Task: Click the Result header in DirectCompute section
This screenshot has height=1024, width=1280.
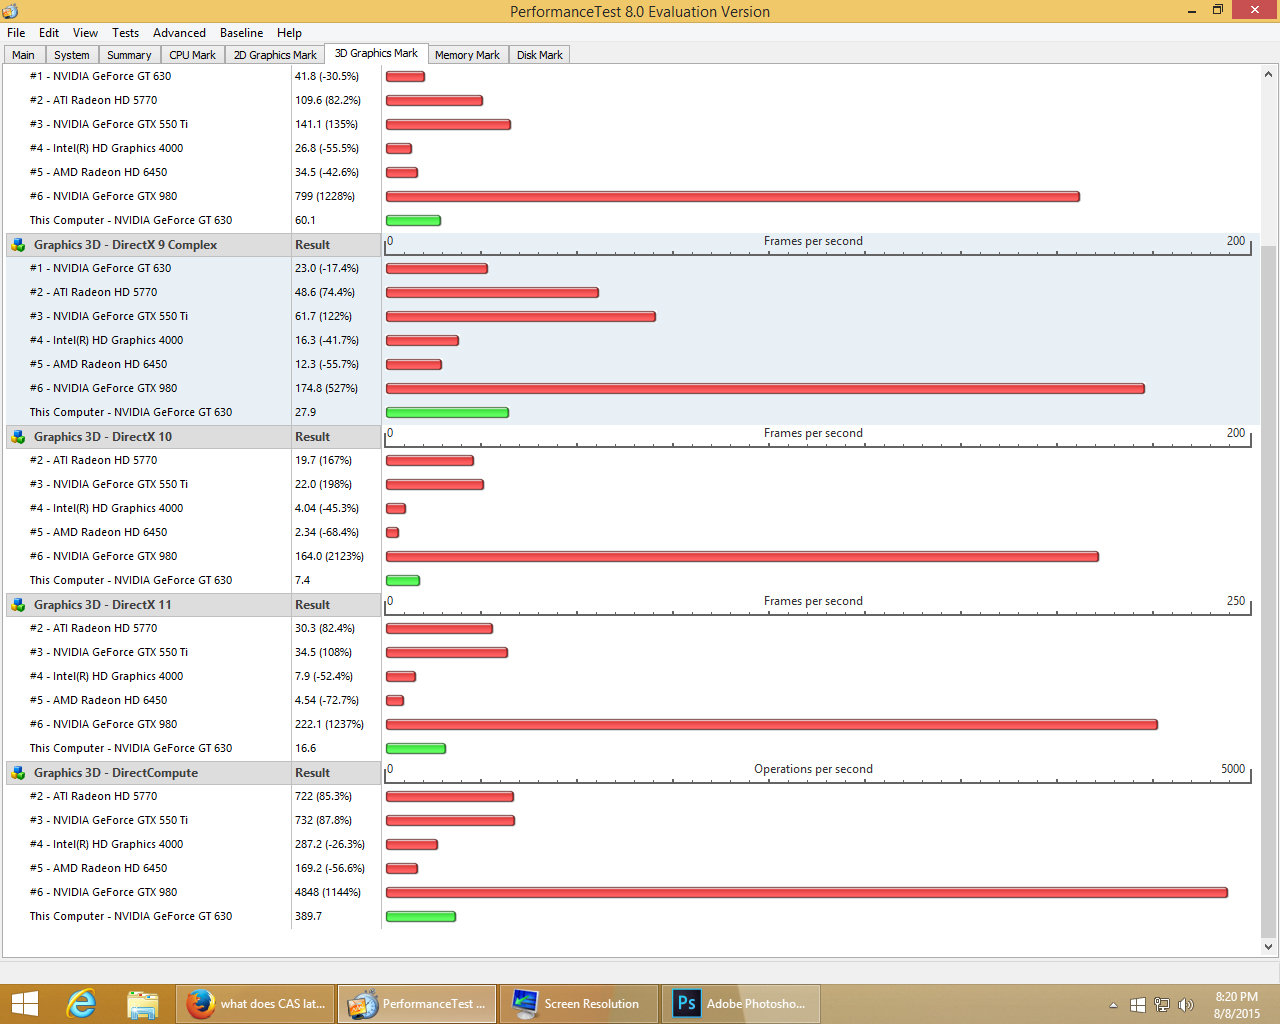Action: pos(313,773)
